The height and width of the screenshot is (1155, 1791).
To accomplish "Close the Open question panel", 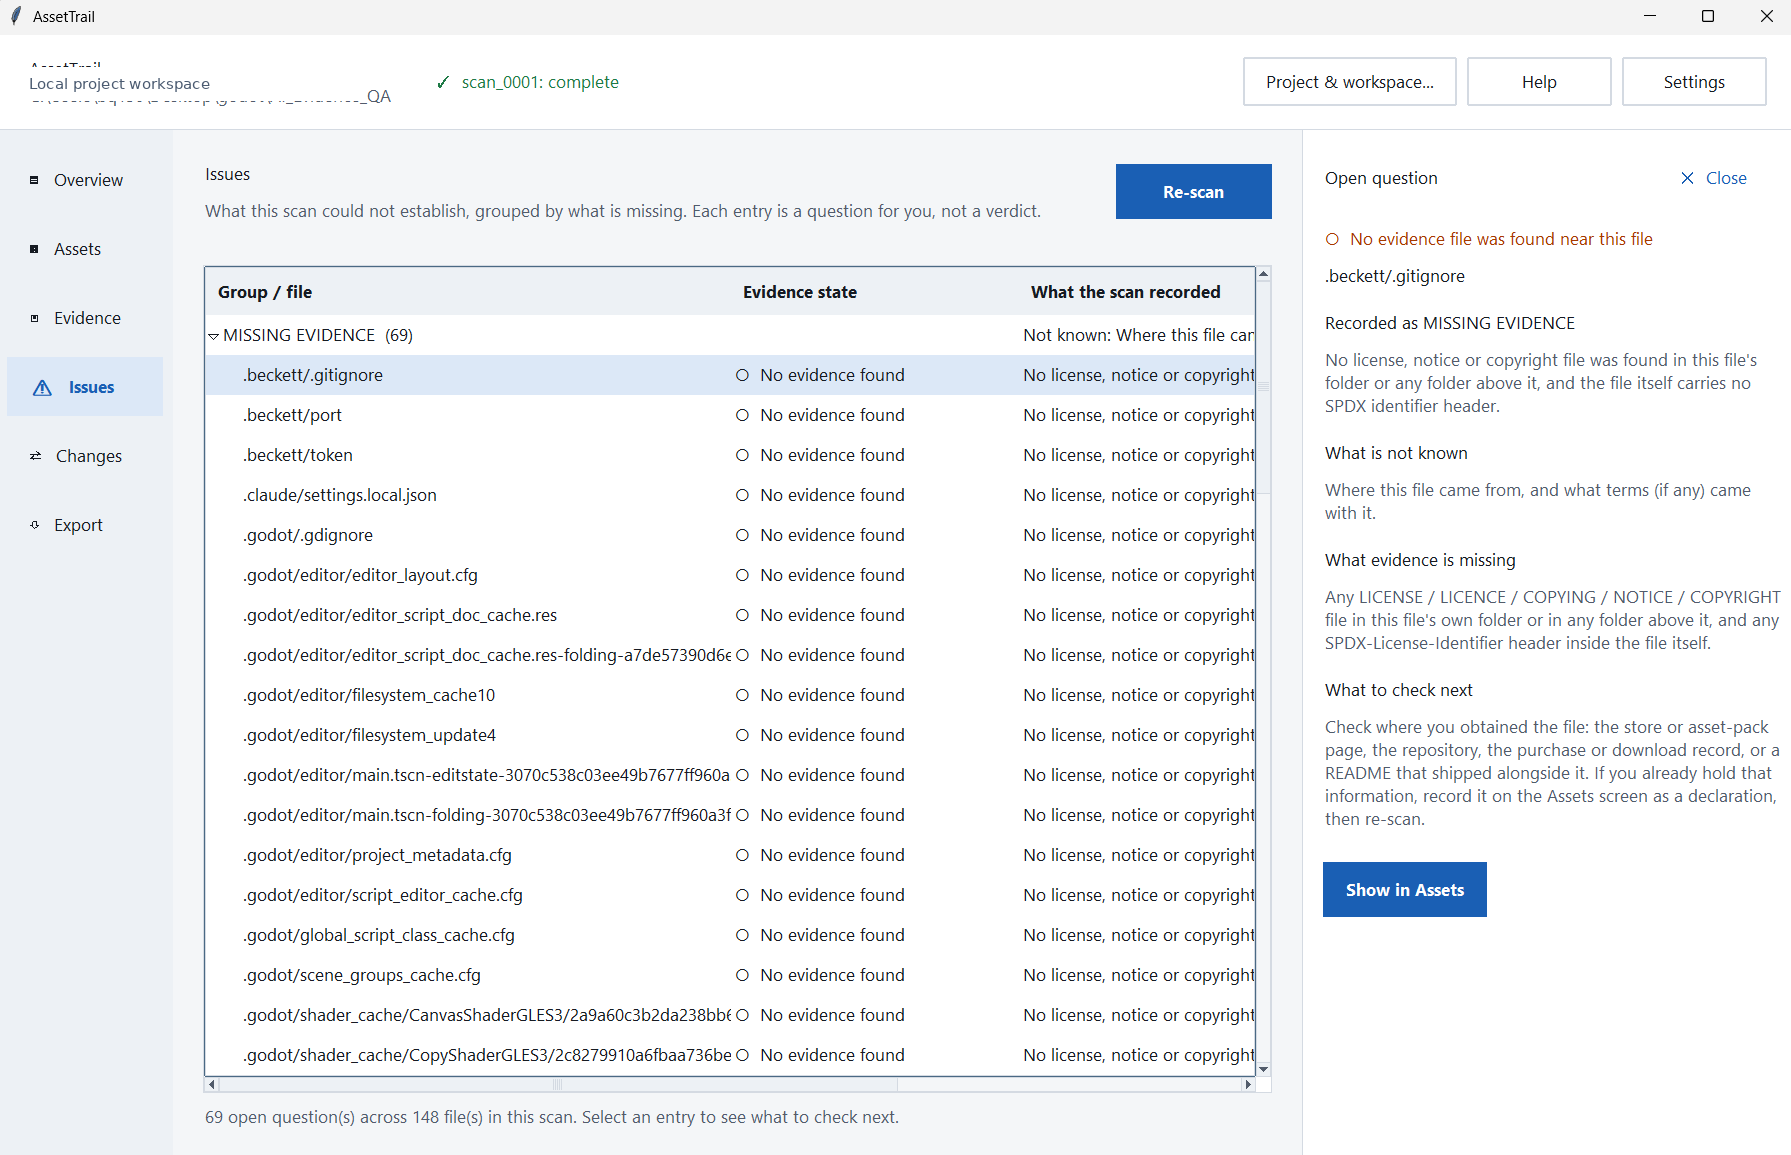I will coord(1714,178).
